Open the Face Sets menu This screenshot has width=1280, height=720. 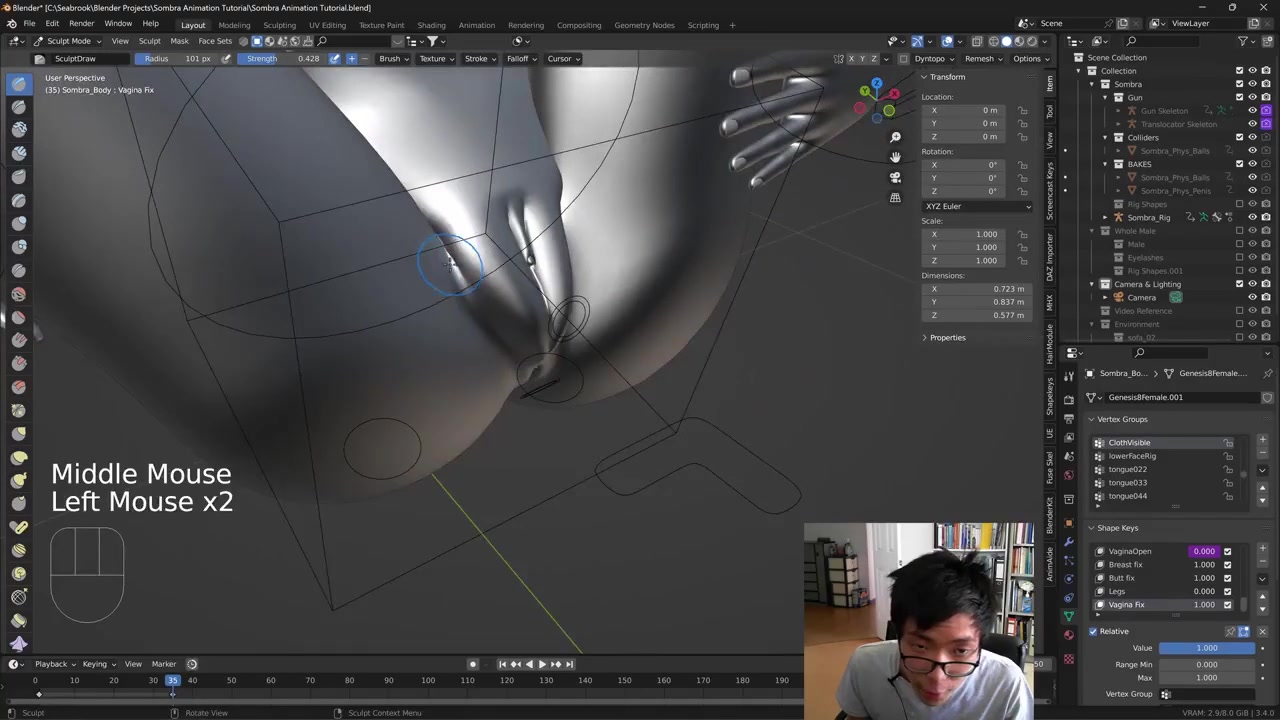[215, 41]
